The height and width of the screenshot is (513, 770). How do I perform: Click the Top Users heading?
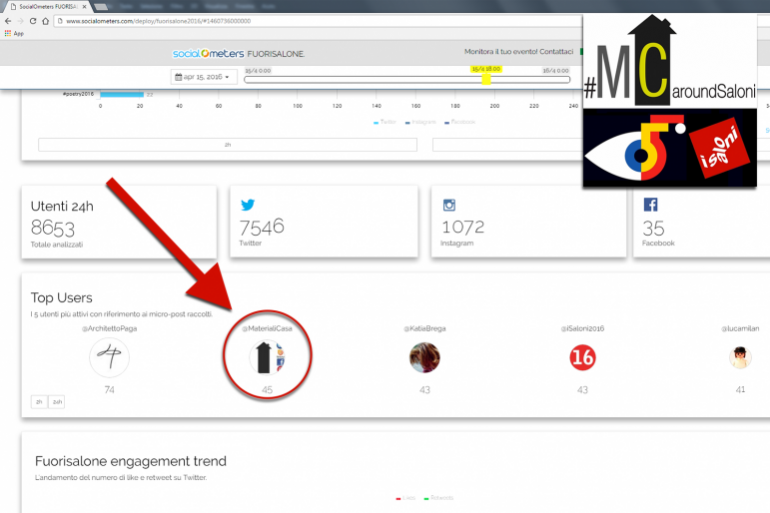[x=61, y=297]
